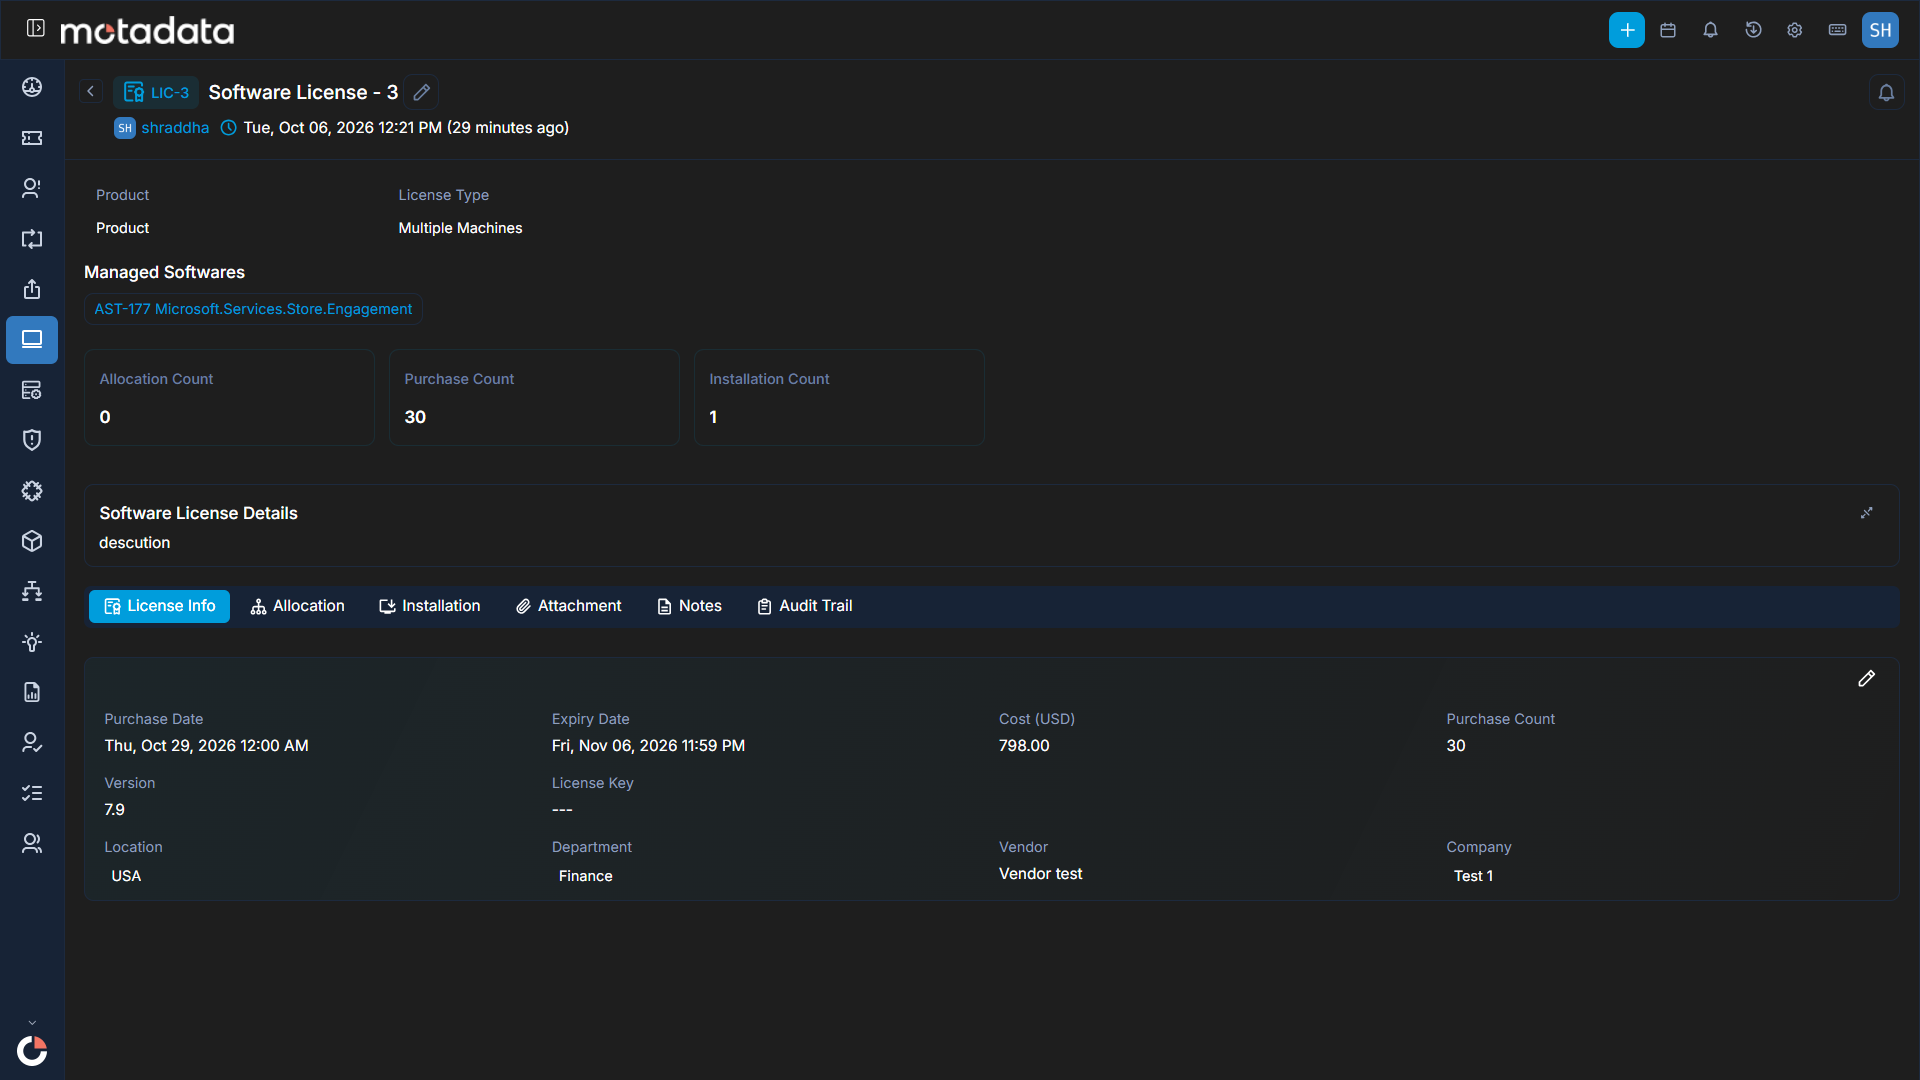The image size is (1920, 1080).
Task: Click the cost value 798.00
Action: tap(1024, 746)
